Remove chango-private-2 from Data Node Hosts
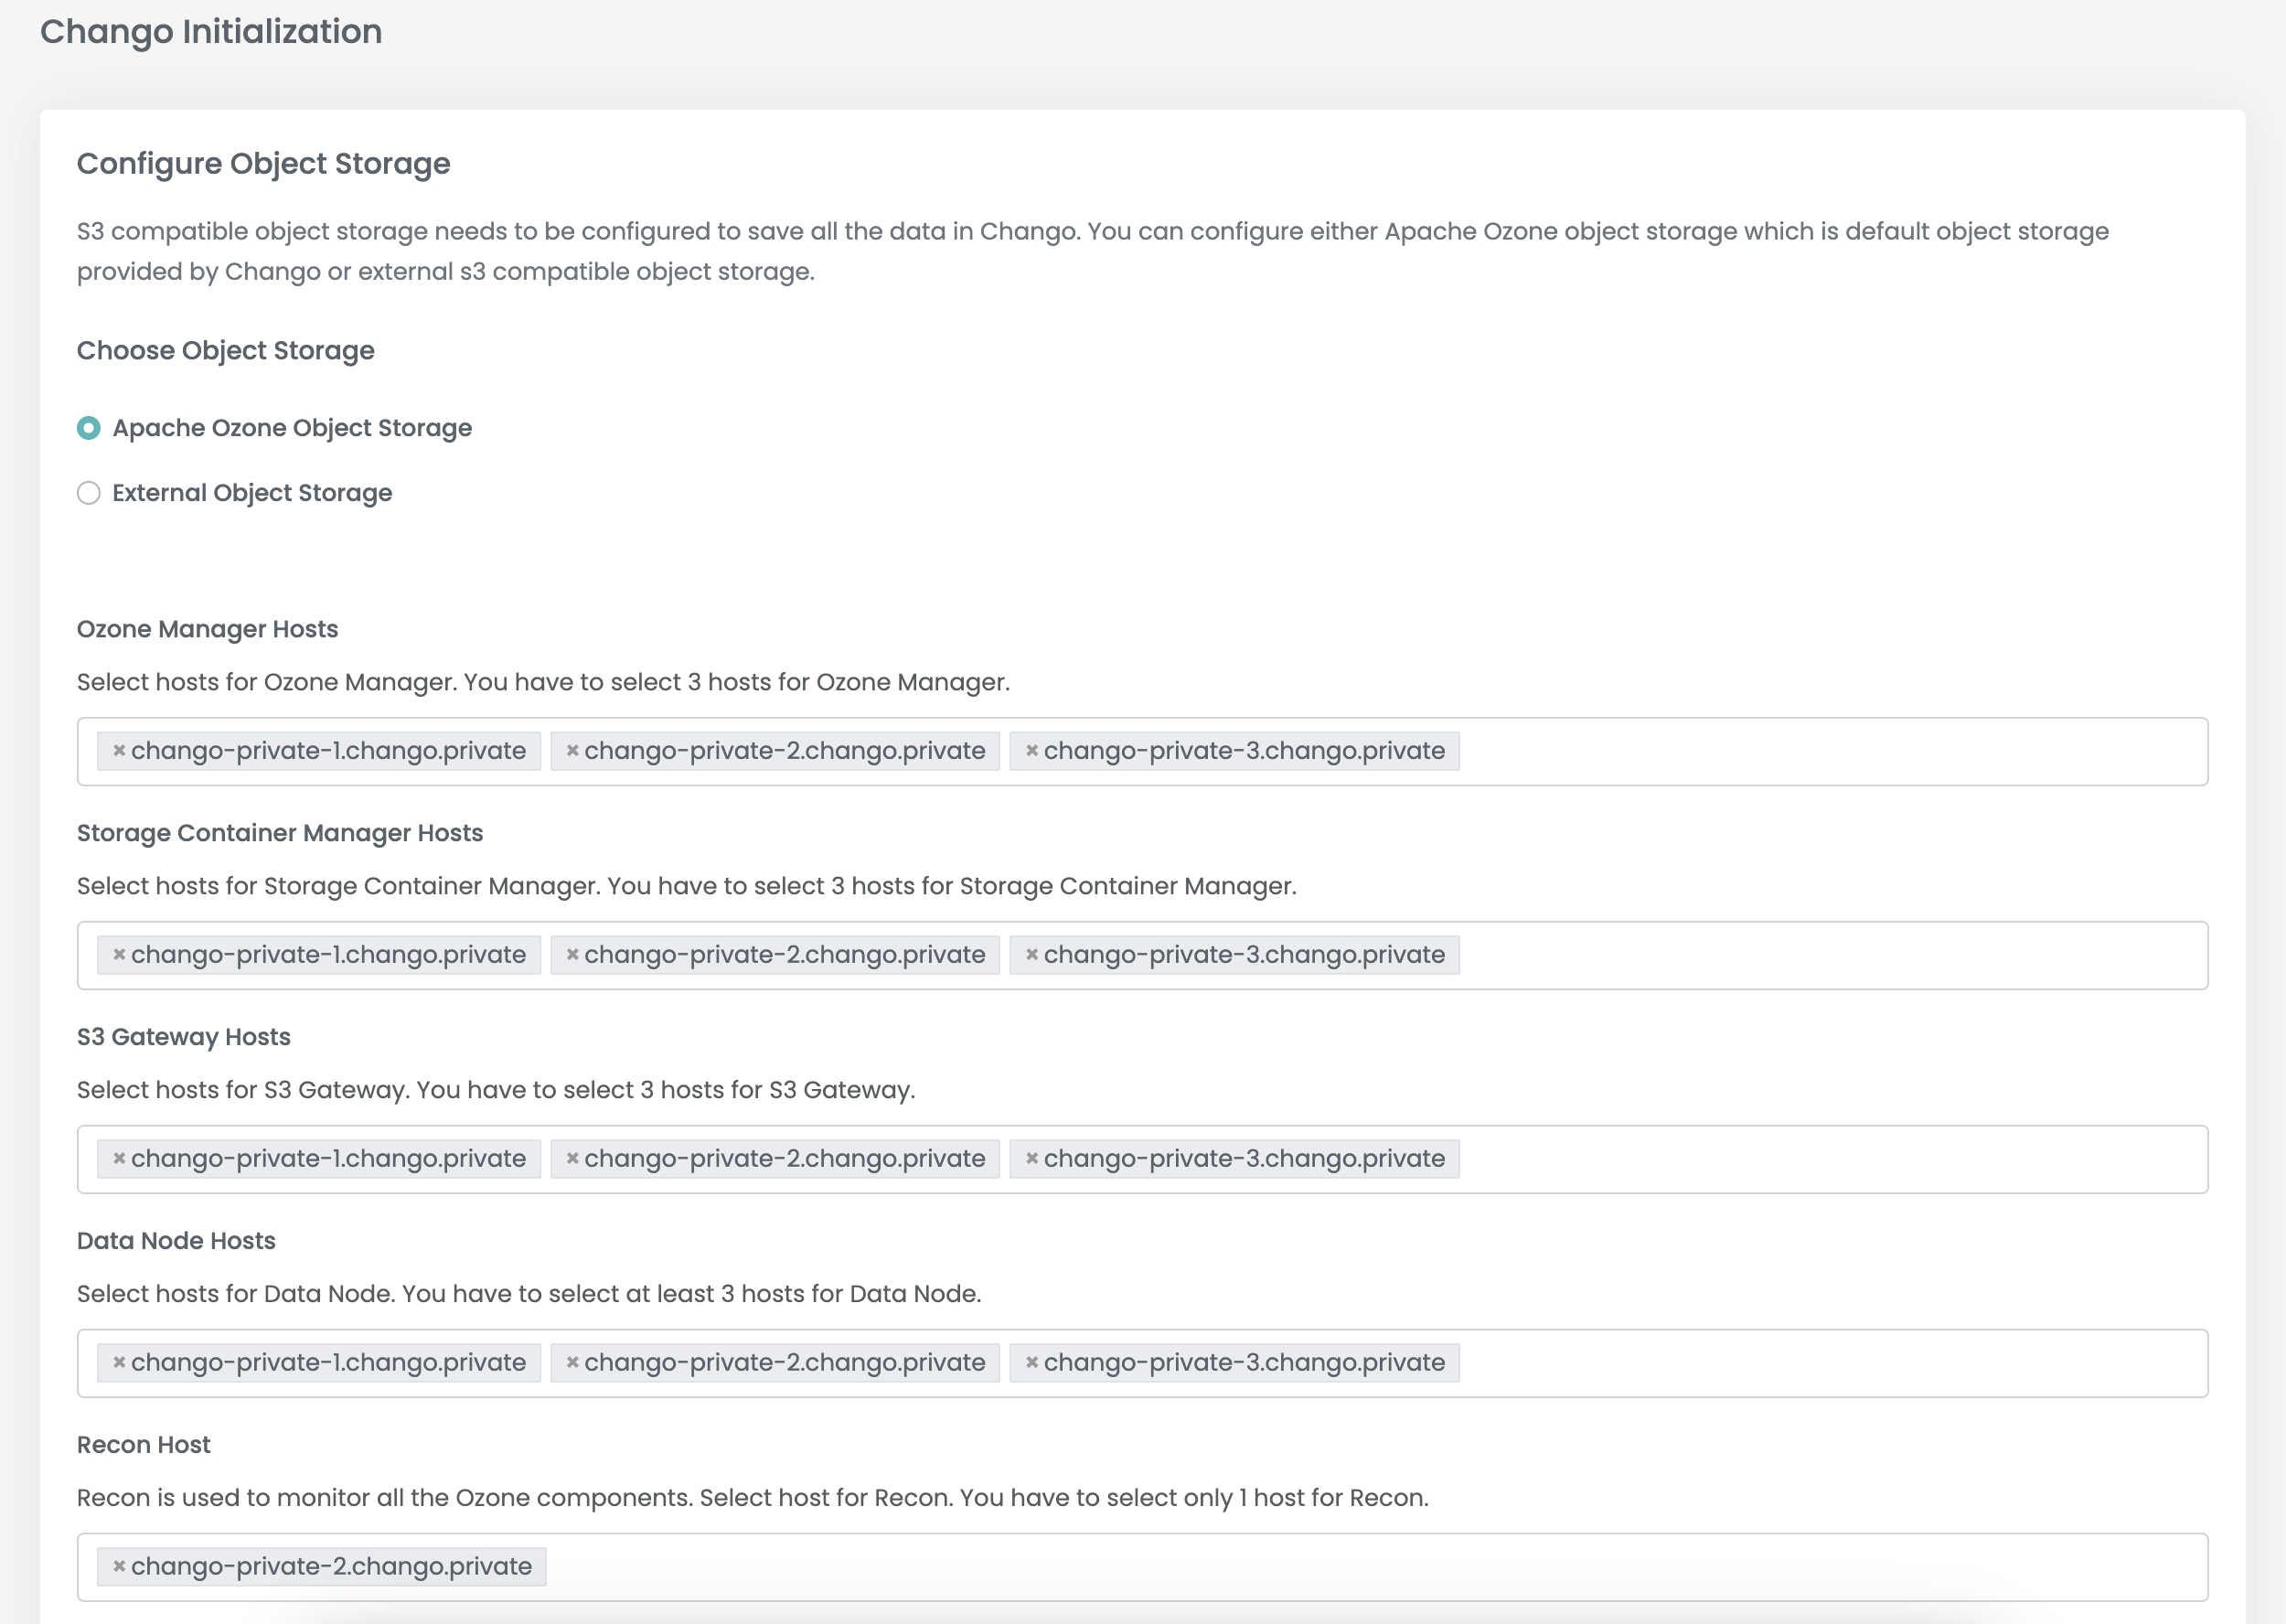2286x1624 pixels. (572, 1363)
